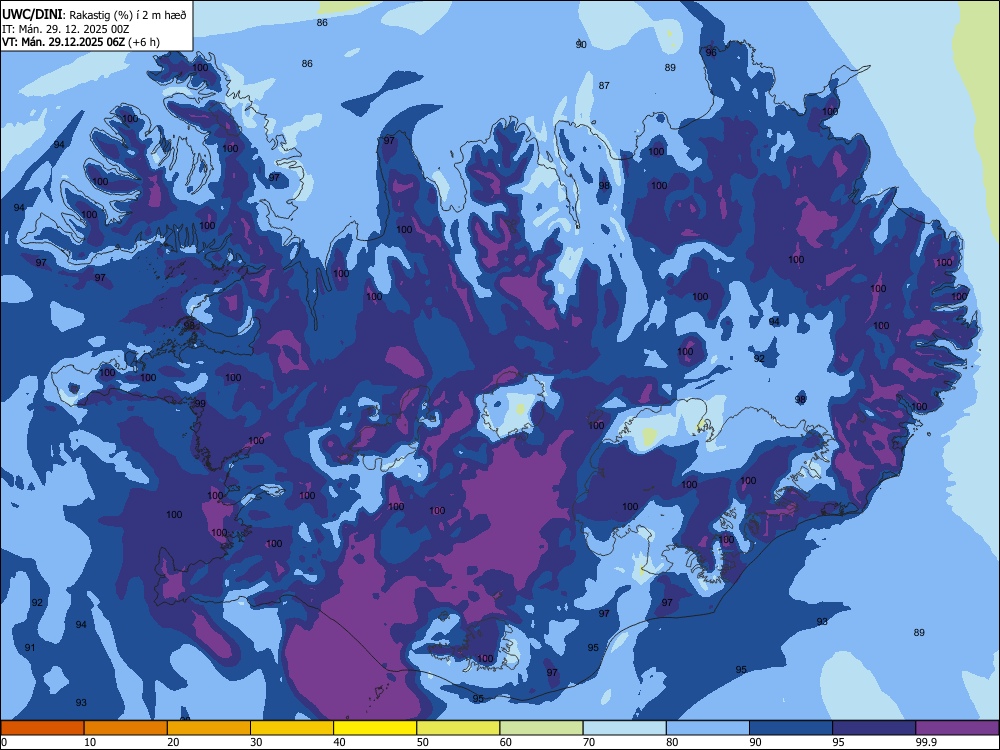Select the legend tick label '20'
The width and height of the screenshot is (1000, 750).
(173, 742)
